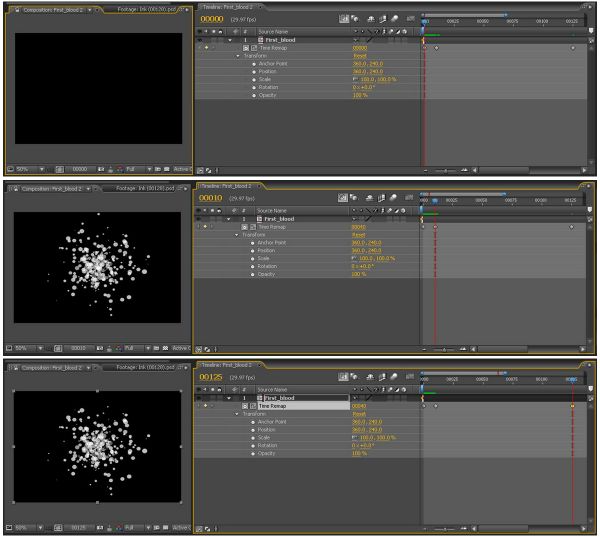Click Reset link for Transform in 00125 timeline
This screenshot has height=537, width=600.
pyautogui.click(x=359, y=414)
